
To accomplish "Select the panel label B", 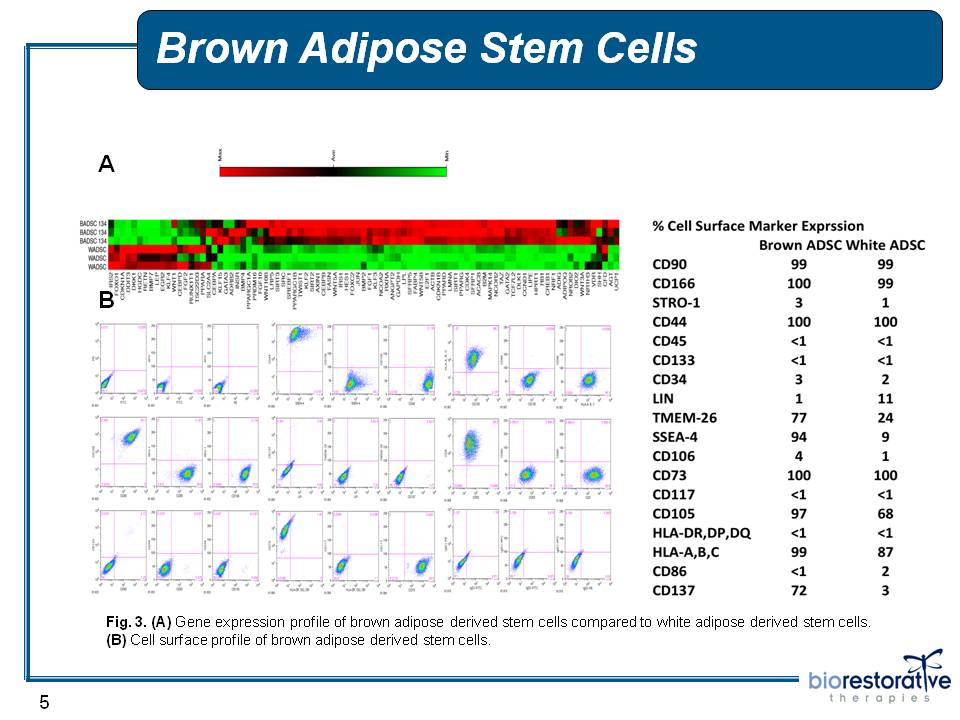I will coord(107,300).
